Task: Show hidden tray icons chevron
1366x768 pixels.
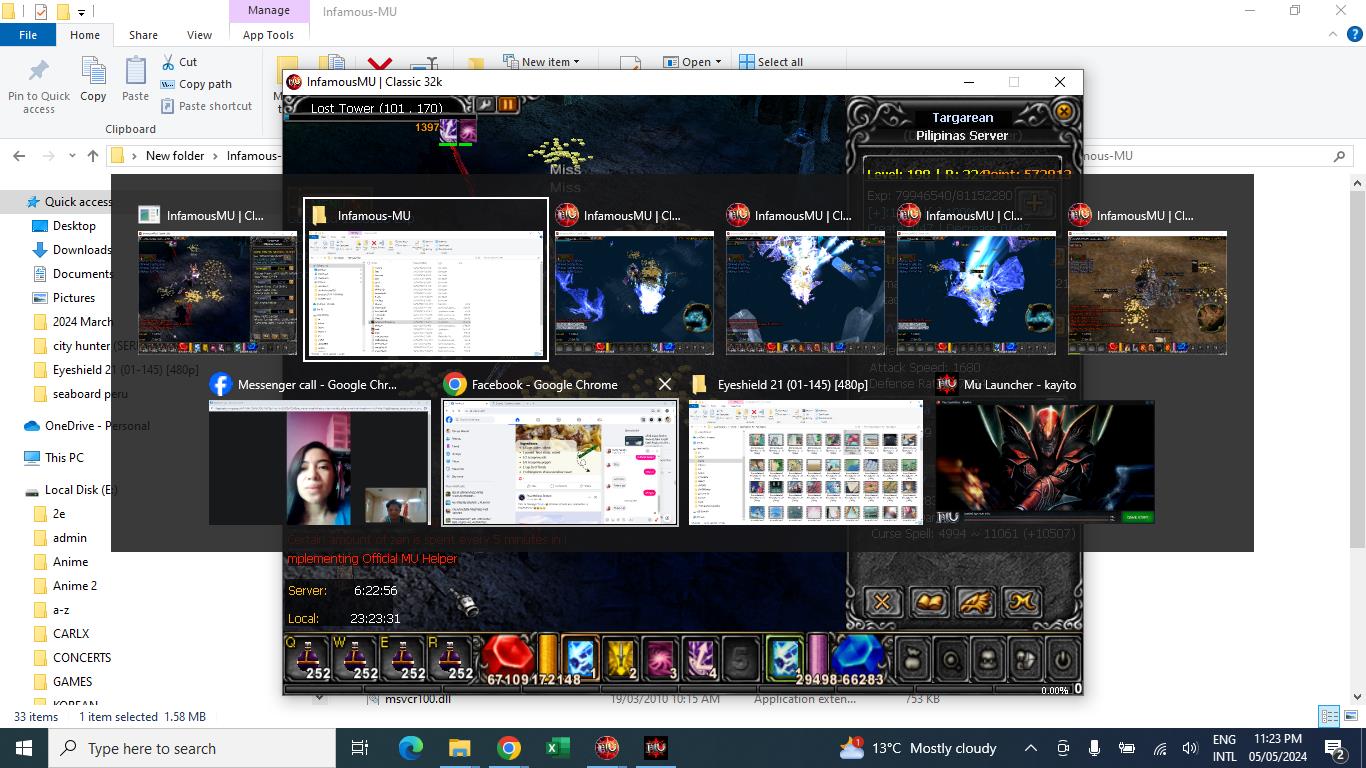Action: point(1030,748)
